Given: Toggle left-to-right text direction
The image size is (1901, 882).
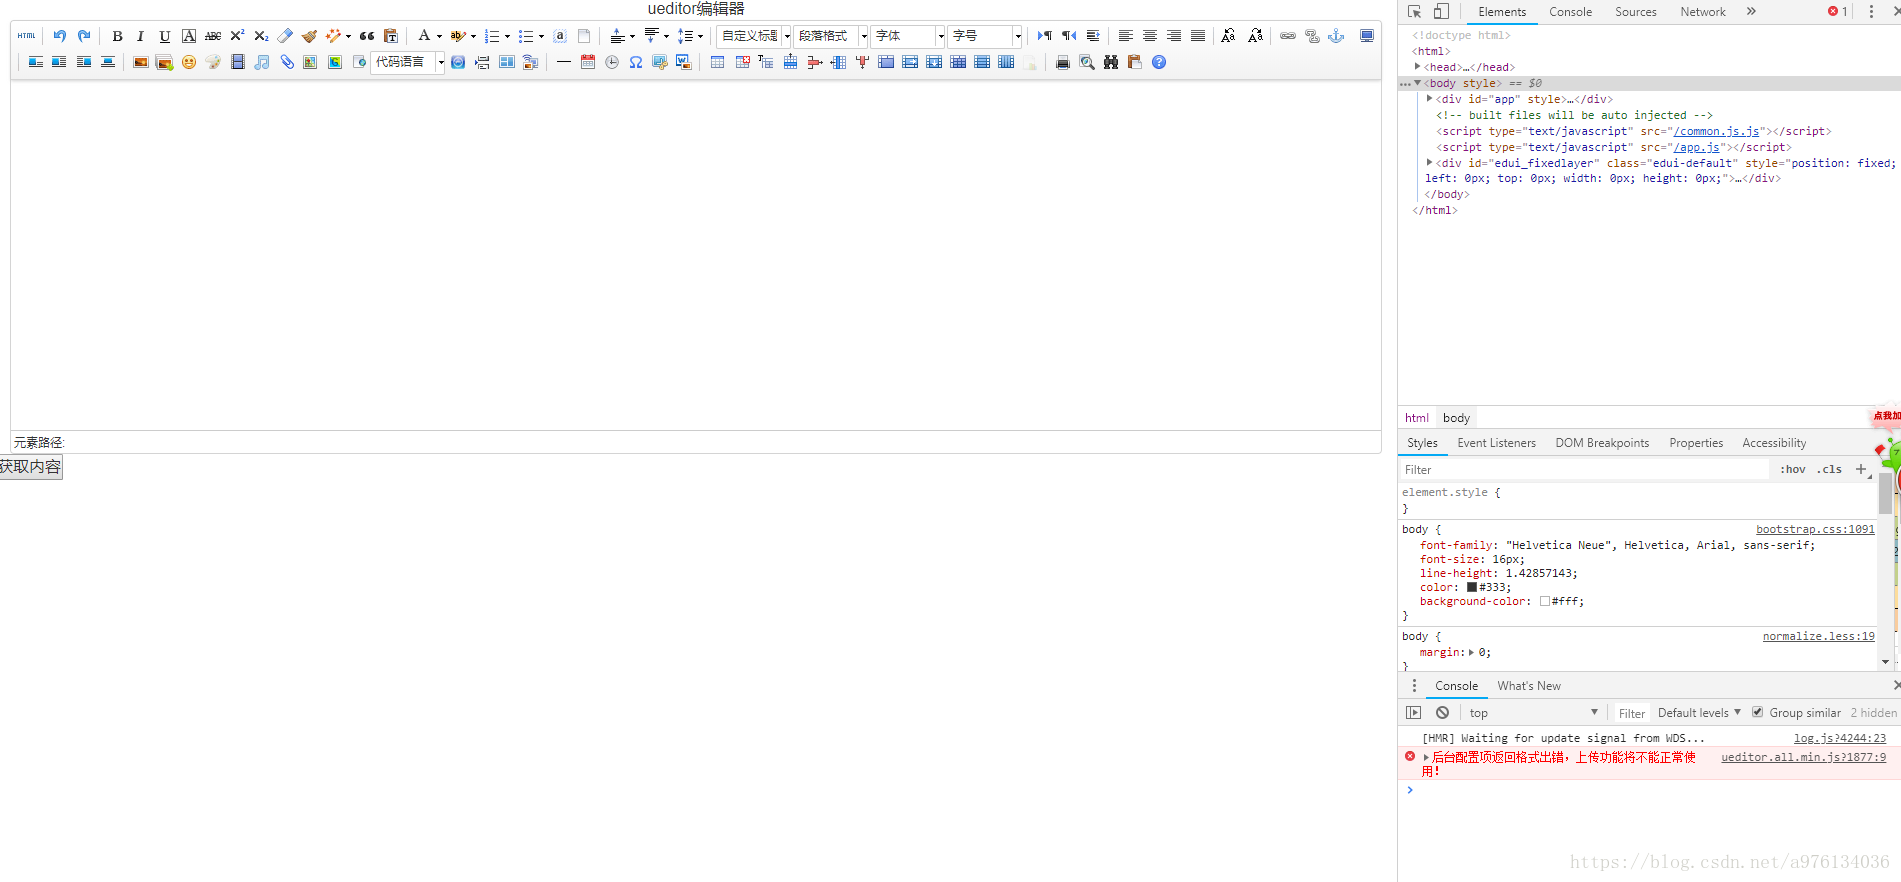Looking at the screenshot, I should click(x=1044, y=36).
